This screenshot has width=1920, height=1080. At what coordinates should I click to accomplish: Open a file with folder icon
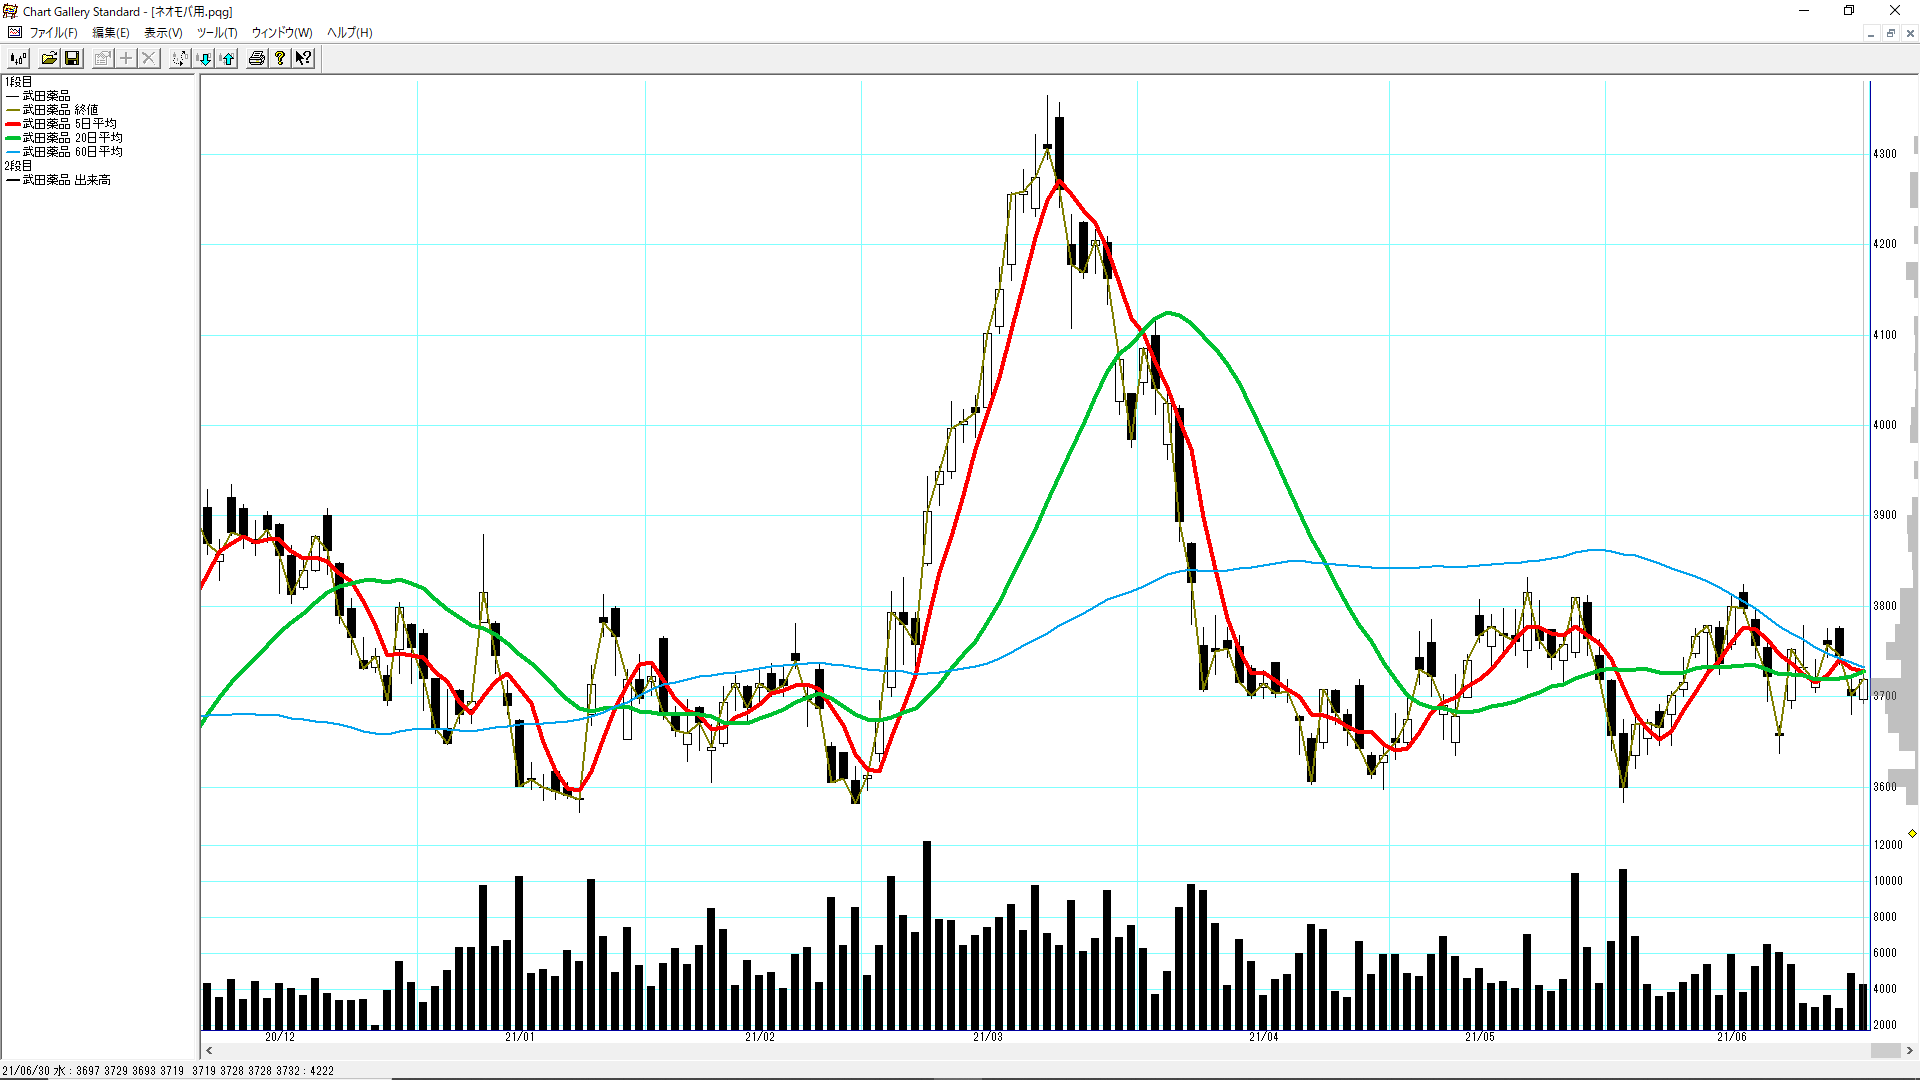49,59
